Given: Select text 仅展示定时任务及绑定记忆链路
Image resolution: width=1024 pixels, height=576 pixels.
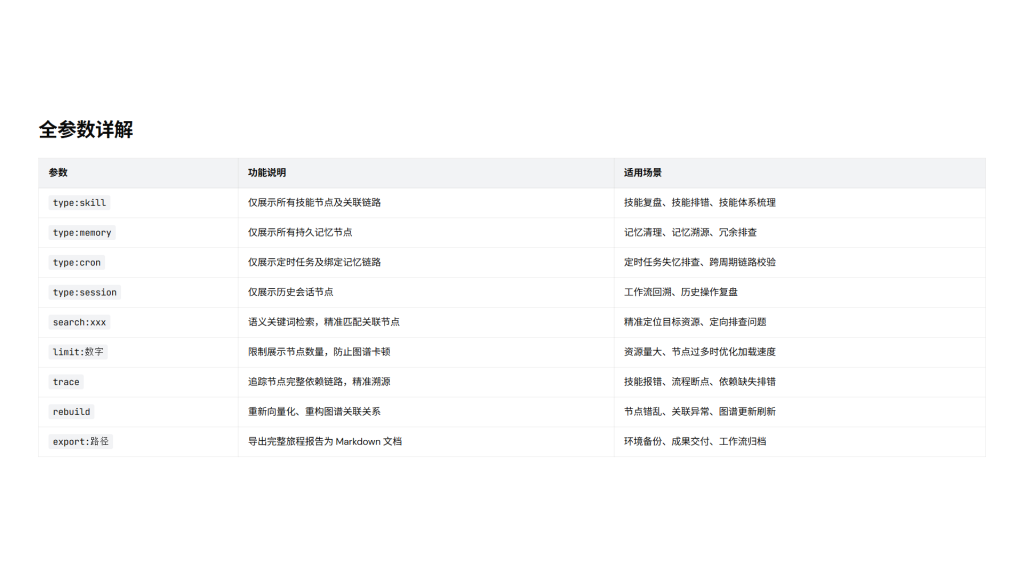Looking at the screenshot, I should (x=314, y=262).
